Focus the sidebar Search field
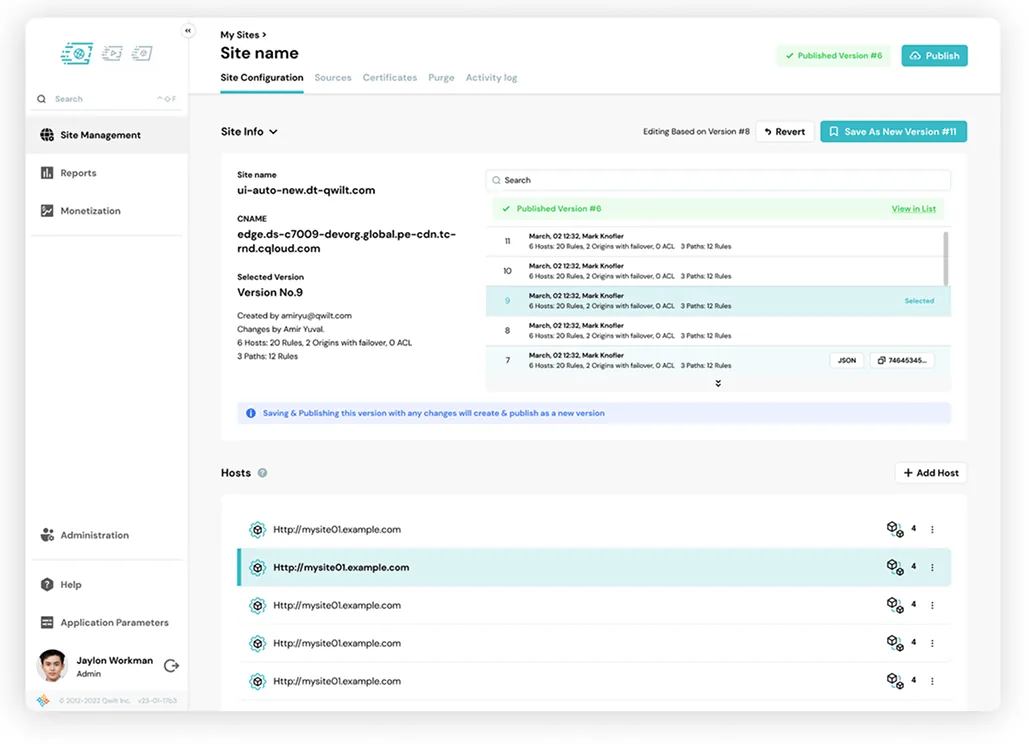Viewport: 1029px width, 744px height. [107, 98]
